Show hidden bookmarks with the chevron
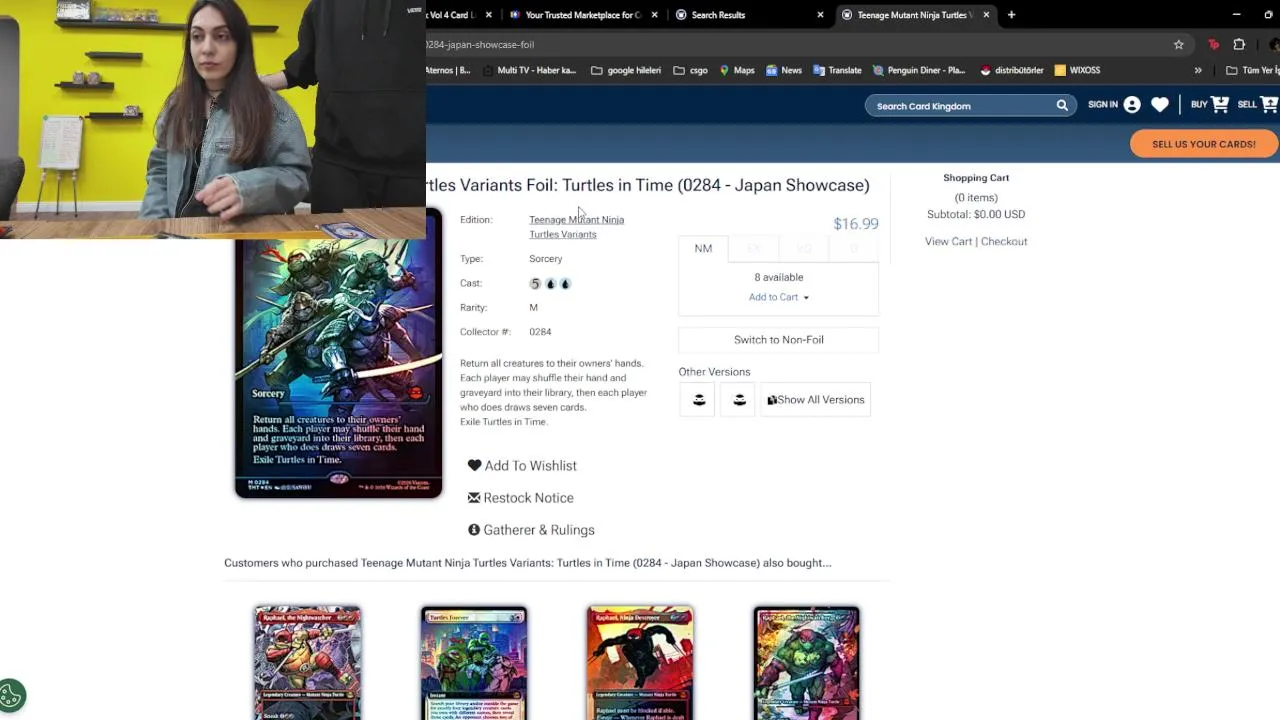 tap(1198, 70)
